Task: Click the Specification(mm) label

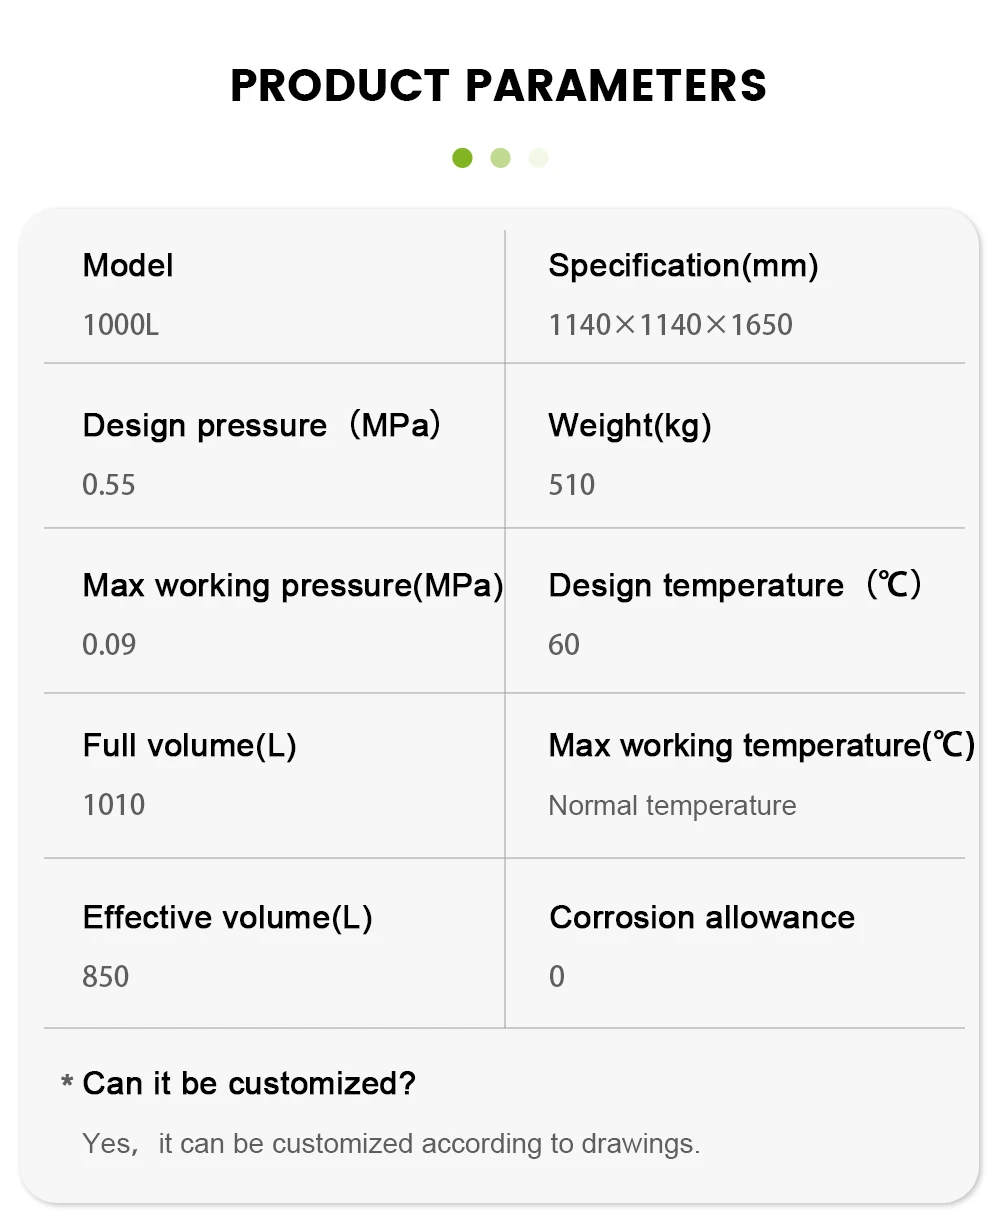Action: coord(684,266)
